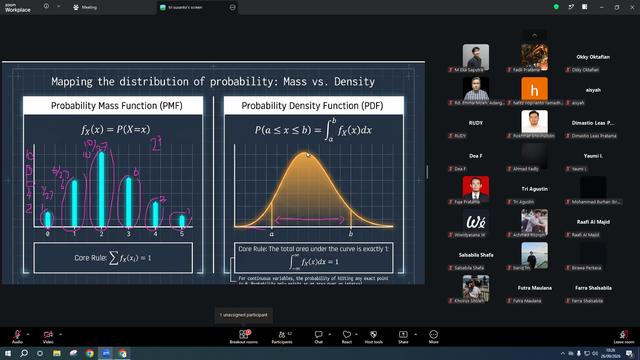
Task: Show hidden system tray icons
Action: click(563, 353)
